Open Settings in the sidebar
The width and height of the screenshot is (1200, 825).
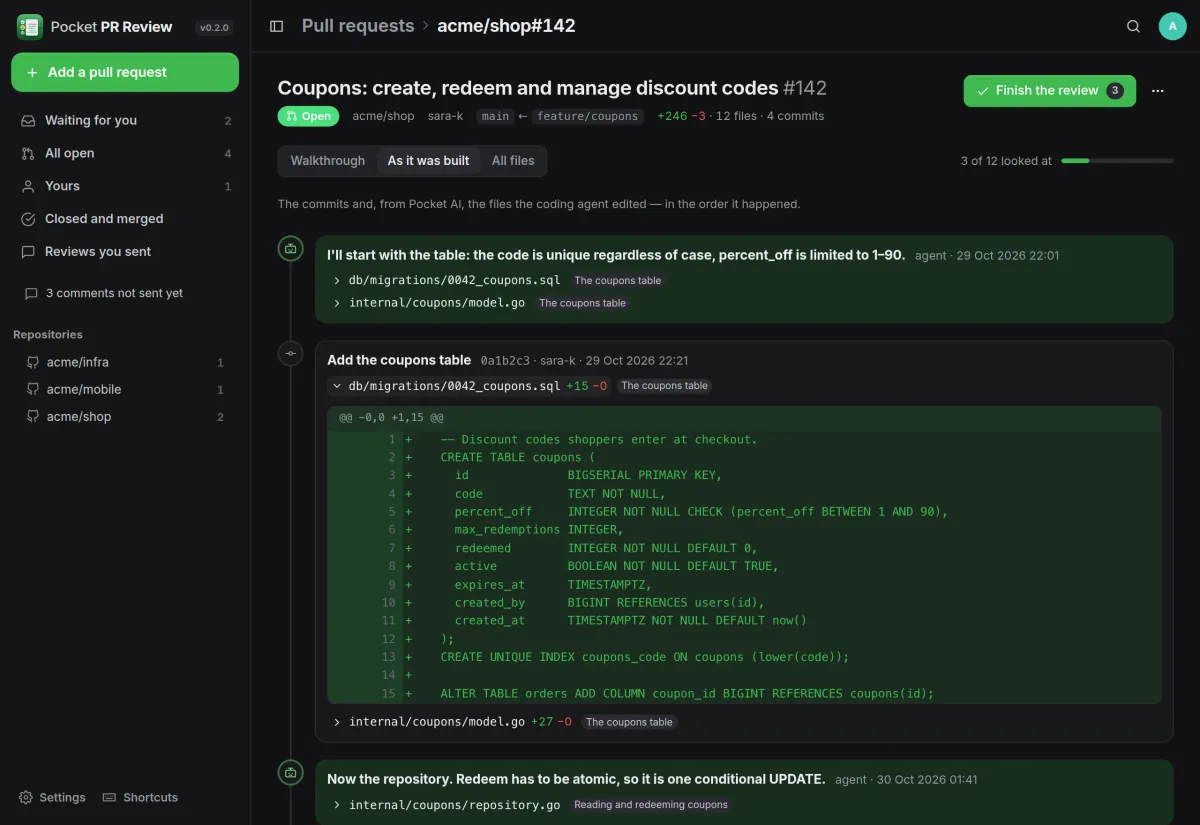pyautogui.click(x=52, y=797)
